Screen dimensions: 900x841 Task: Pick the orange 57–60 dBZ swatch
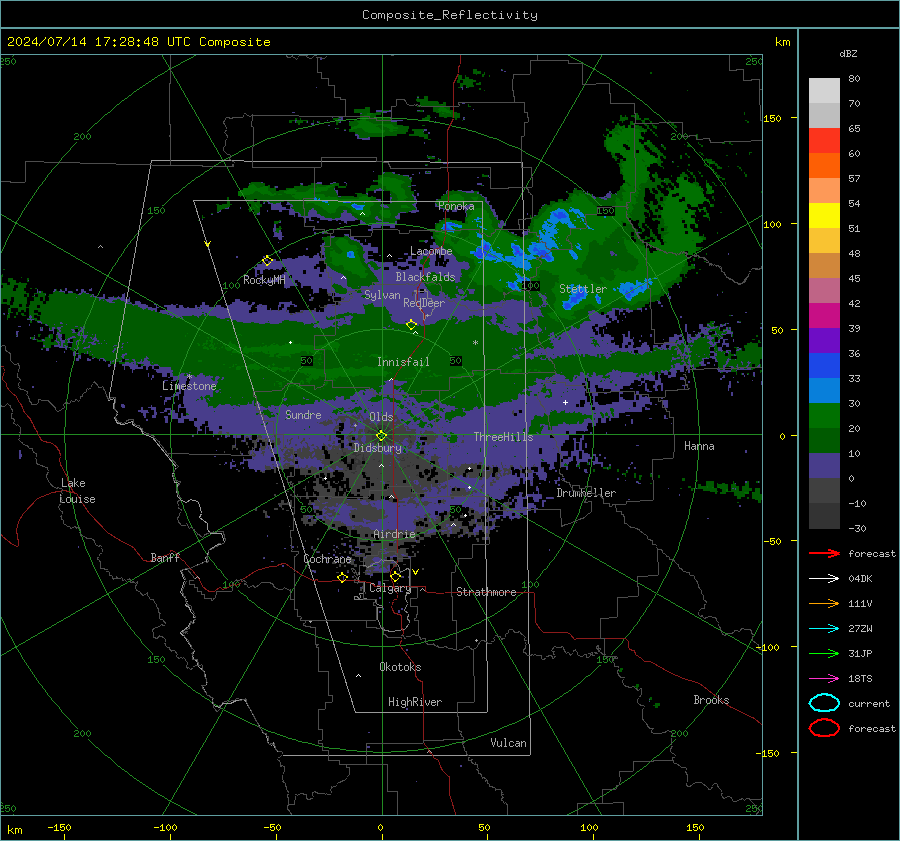(x=824, y=166)
